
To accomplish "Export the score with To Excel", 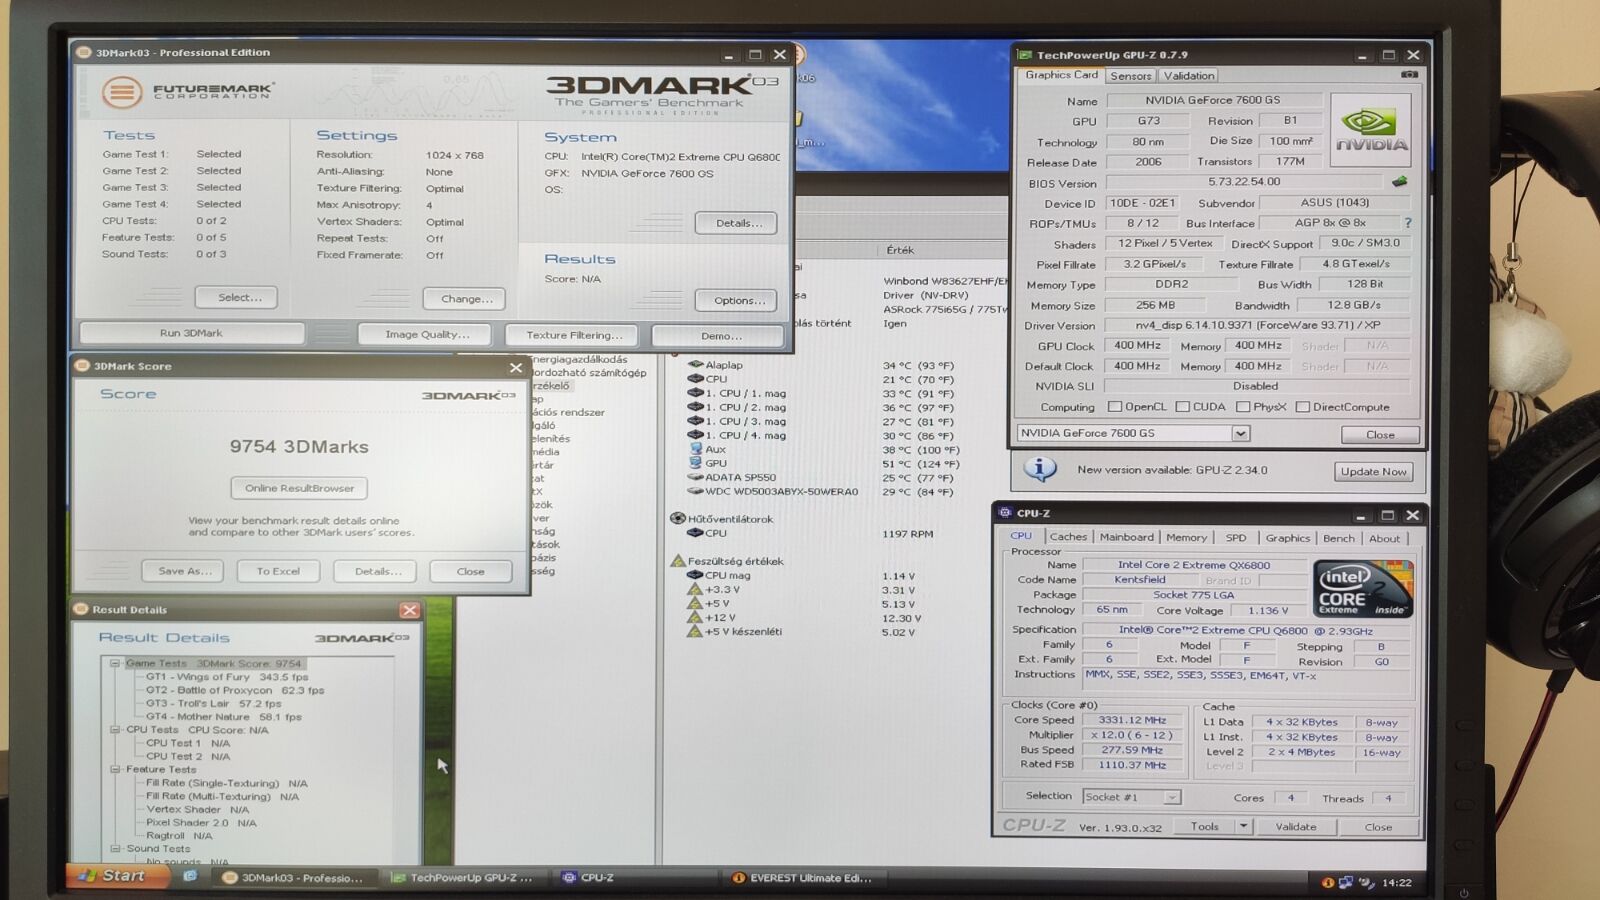I will (278, 571).
